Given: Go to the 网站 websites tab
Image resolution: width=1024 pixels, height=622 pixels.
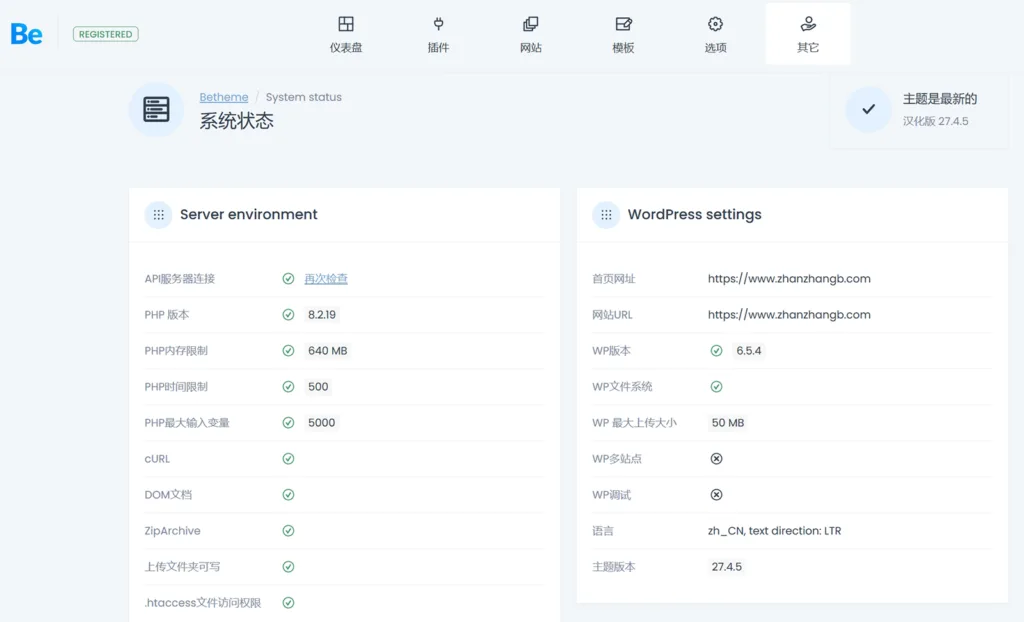Looking at the screenshot, I should pyautogui.click(x=530, y=34).
